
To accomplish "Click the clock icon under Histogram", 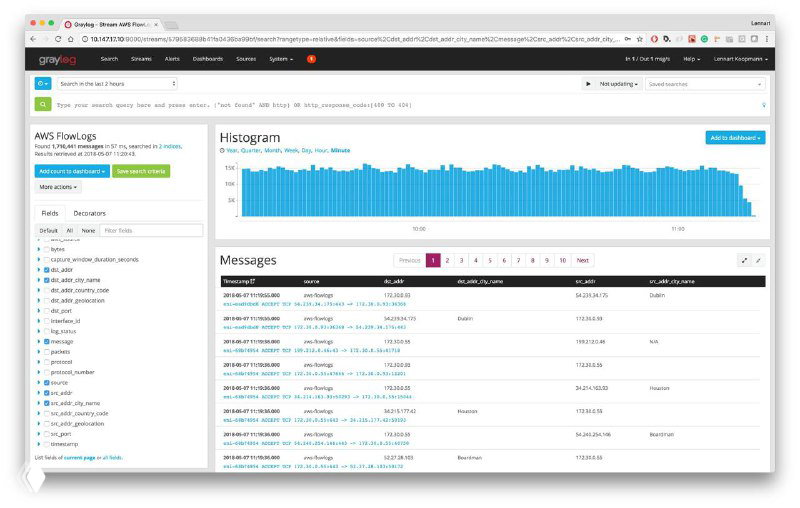I will [x=222, y=150].
